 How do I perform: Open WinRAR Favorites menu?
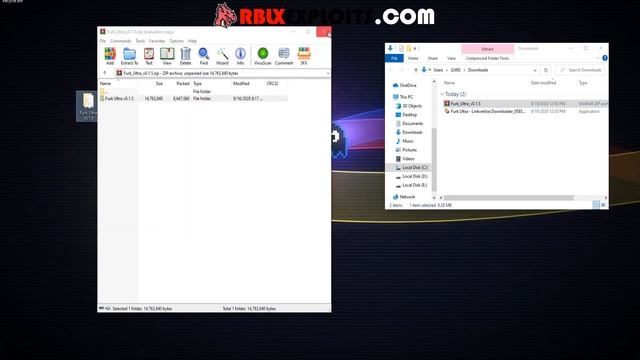pyautogui.click(x=157, y=41)
